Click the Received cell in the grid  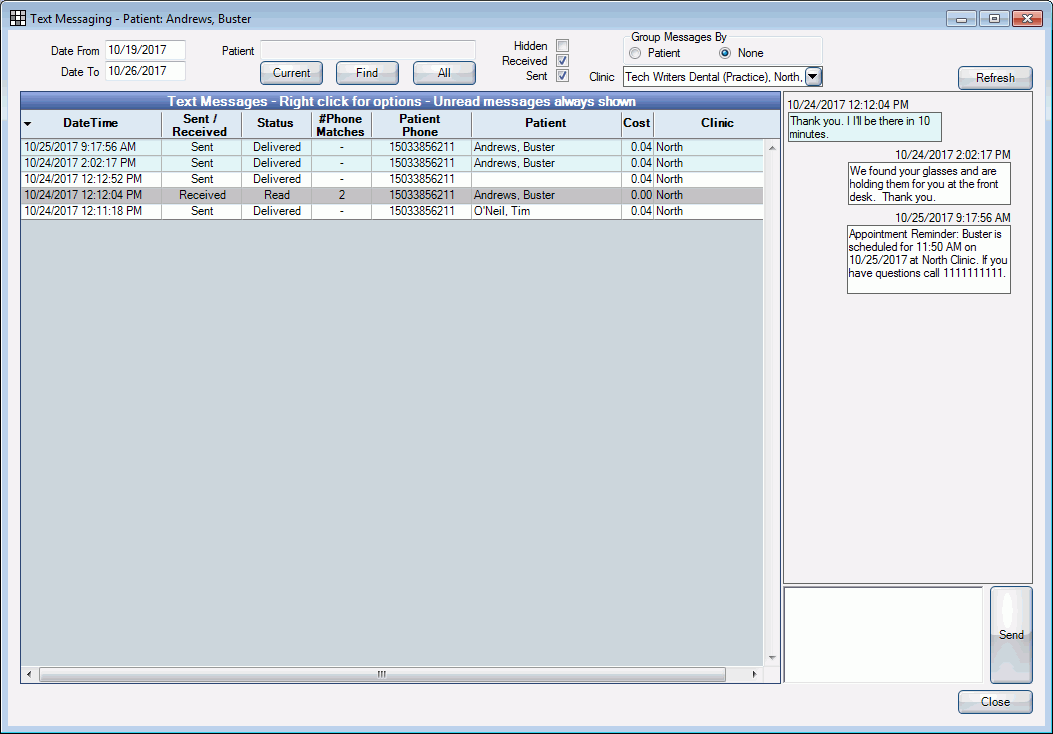pos(201,195)
